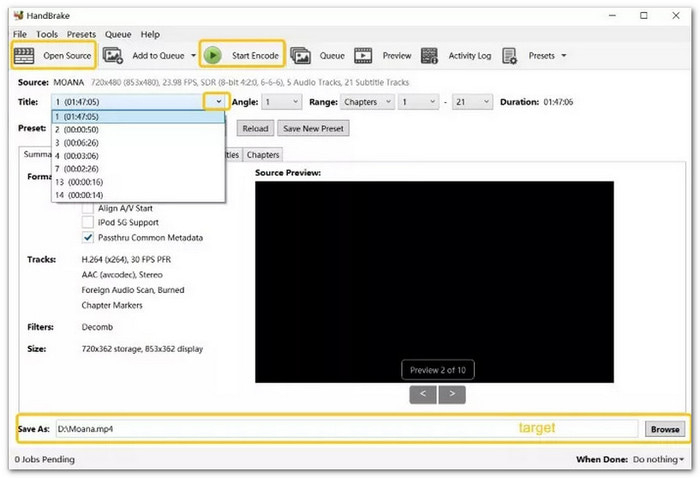Select title 1 (01:47:05) in list
Viewport: 700px width, 478px height.
(138, 117)
